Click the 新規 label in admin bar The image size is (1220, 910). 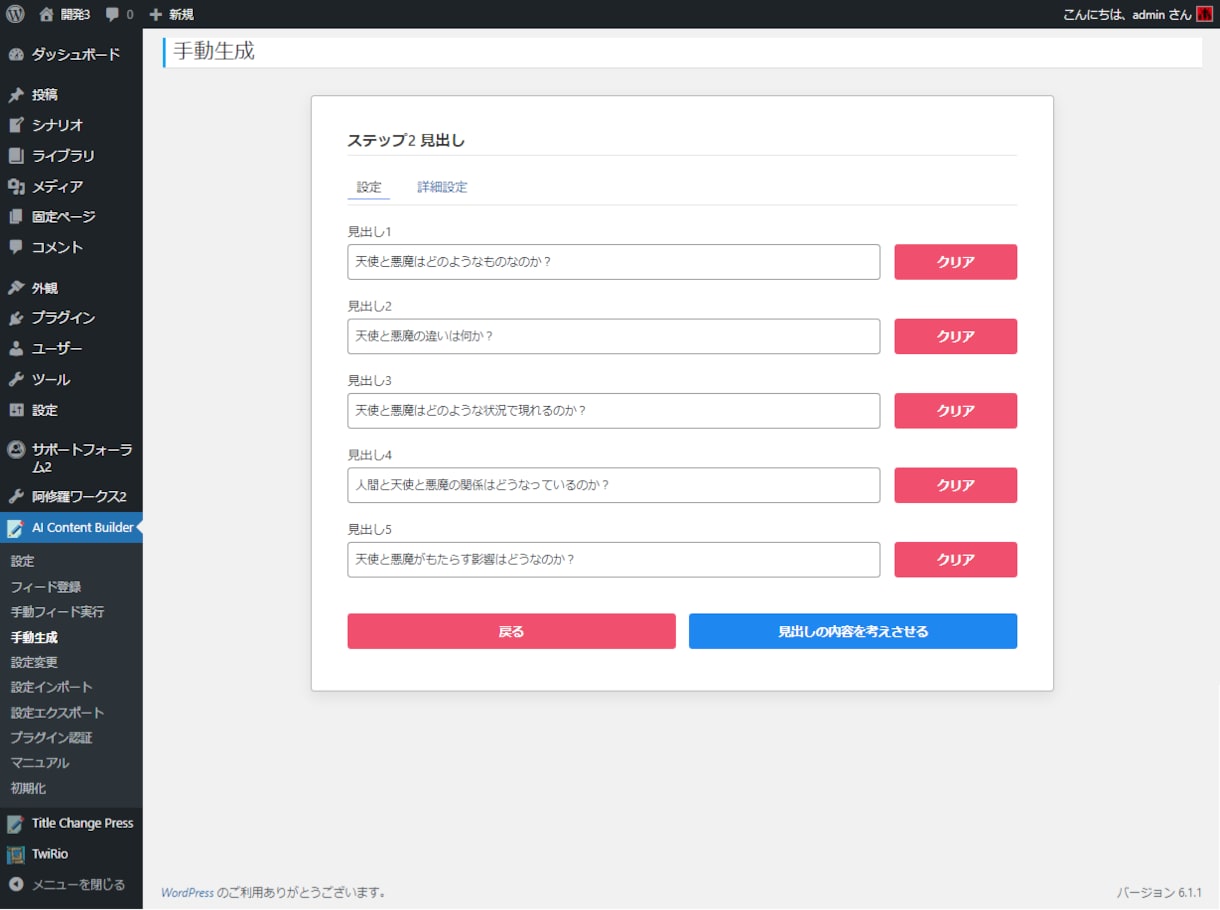tap(181, 15)
